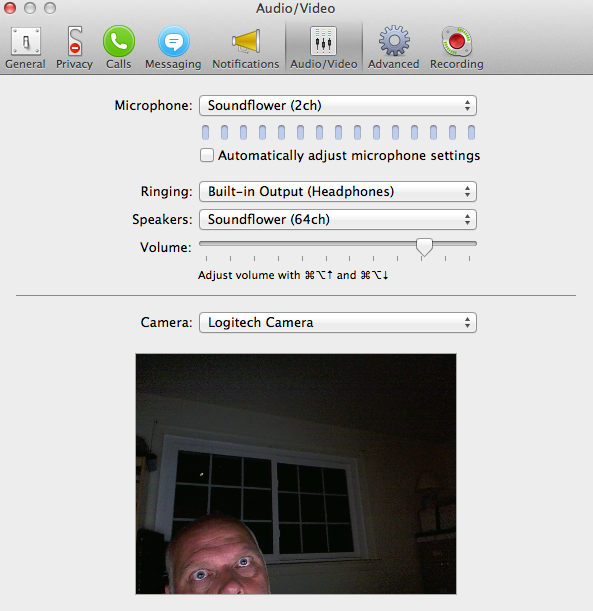Image resolution: width=593 pixels, height=611 pixels.
Task: Open the Notifications megaphone icon
Action: point(246,41)
